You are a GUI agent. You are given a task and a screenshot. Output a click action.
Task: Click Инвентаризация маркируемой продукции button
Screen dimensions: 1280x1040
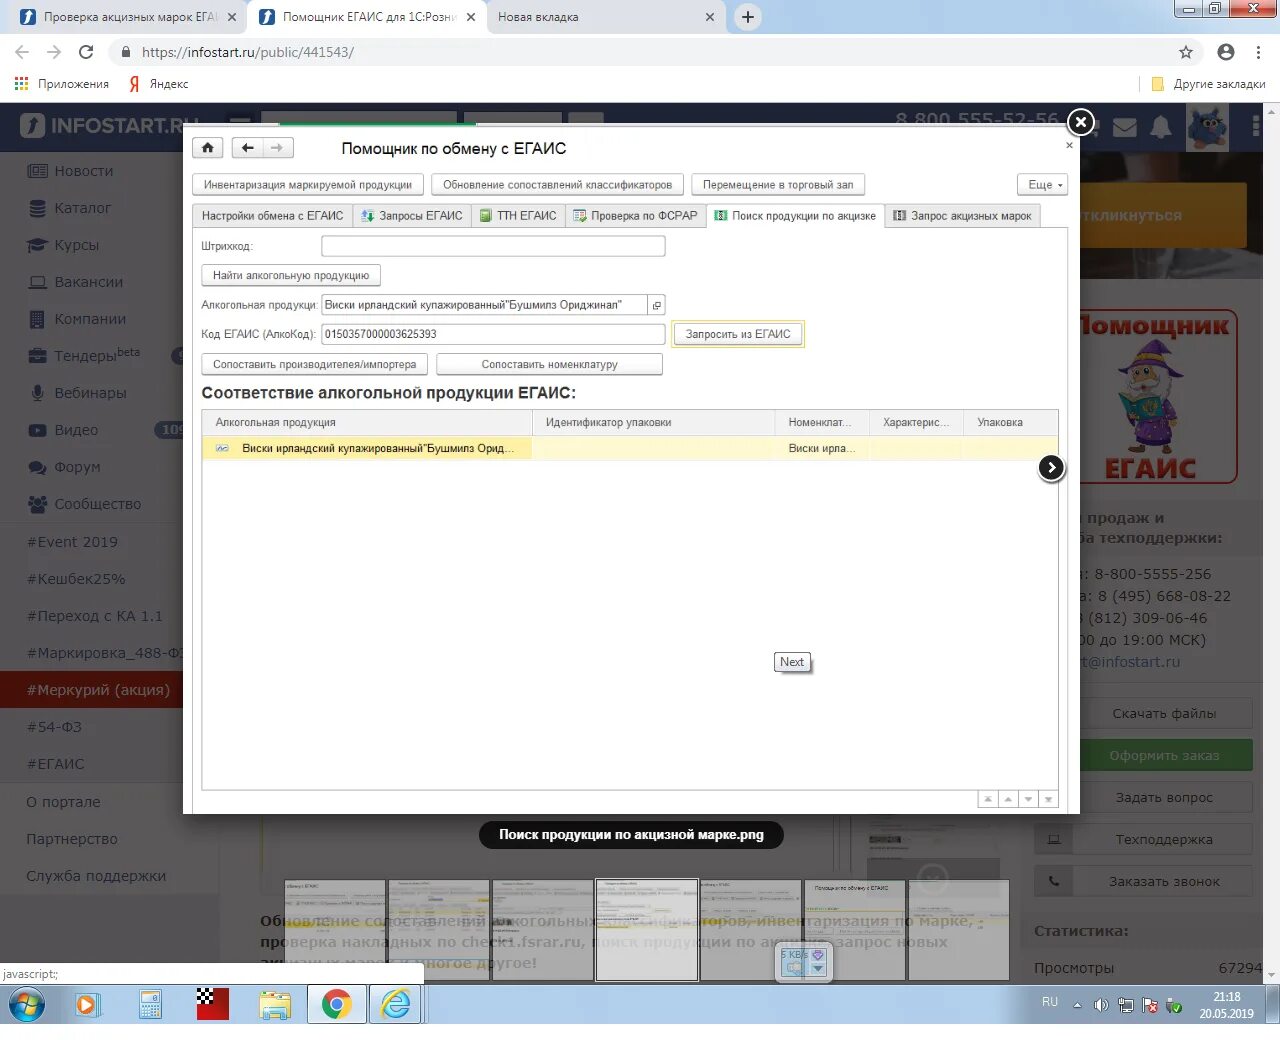click(x=308, y=185)
